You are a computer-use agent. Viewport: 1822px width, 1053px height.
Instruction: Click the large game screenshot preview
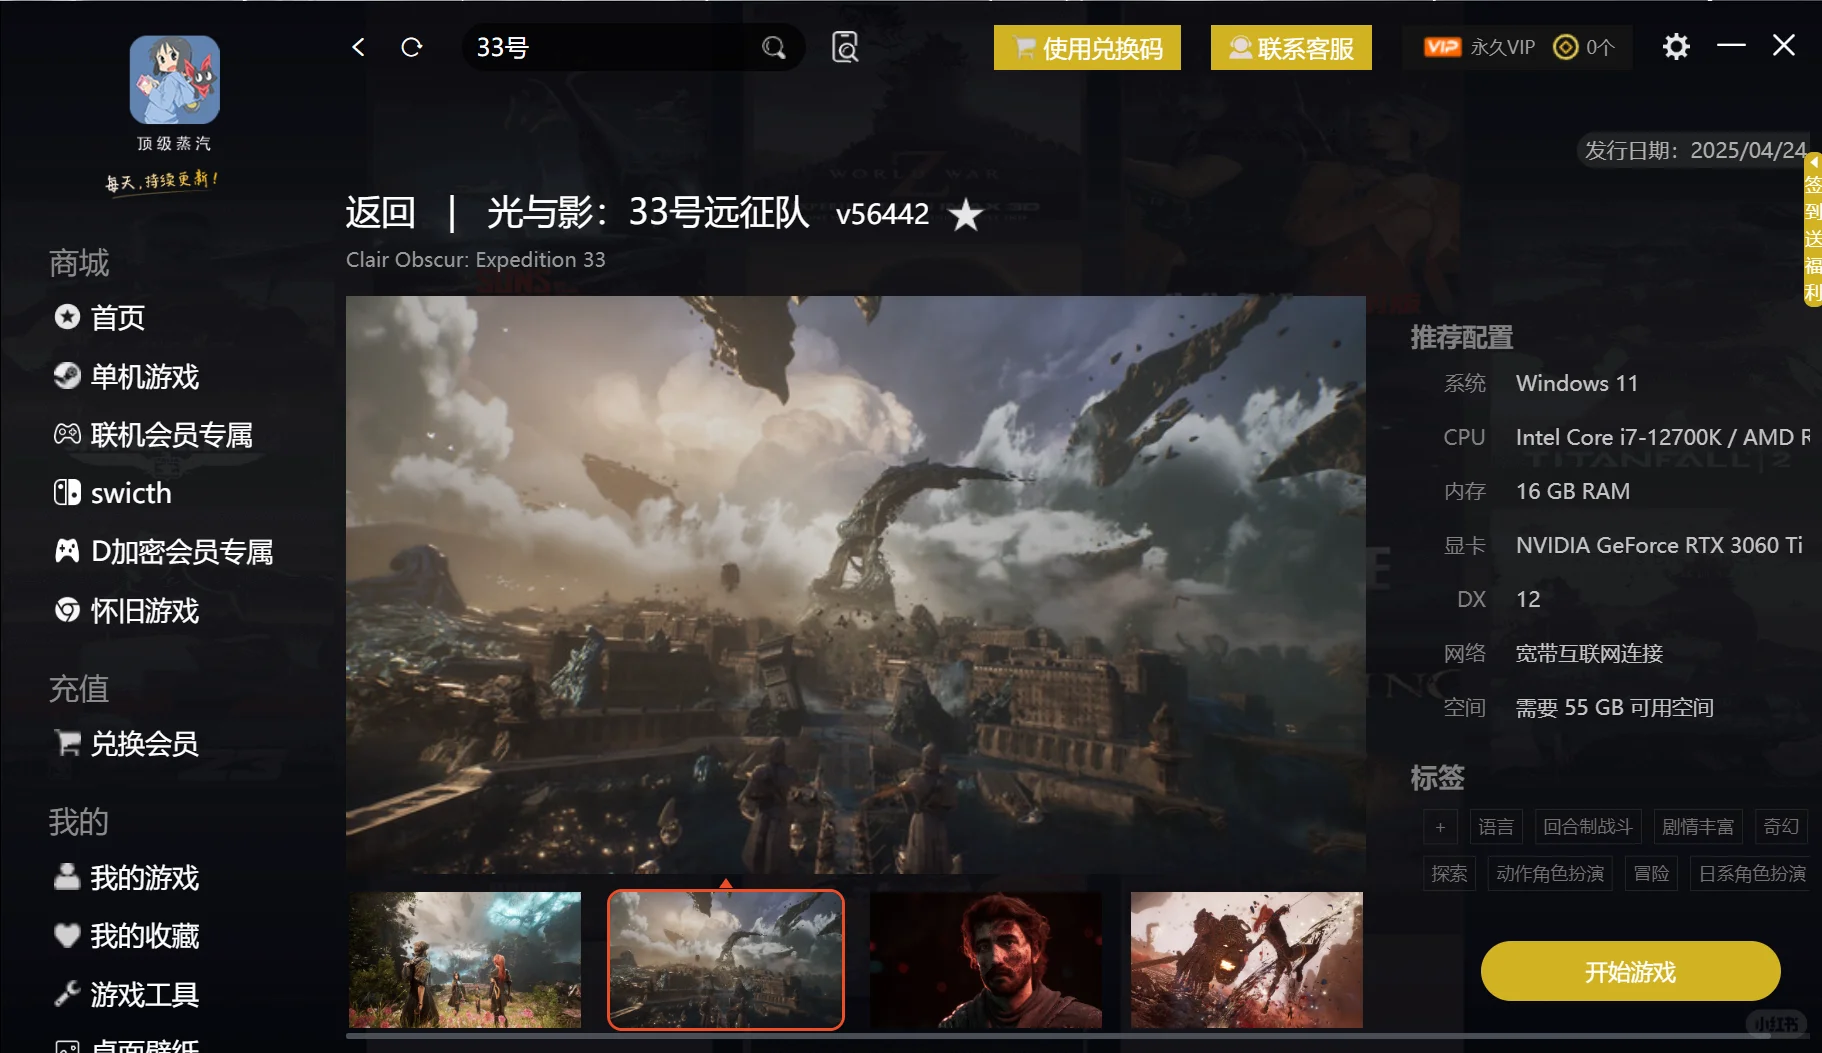pos(856,585)
